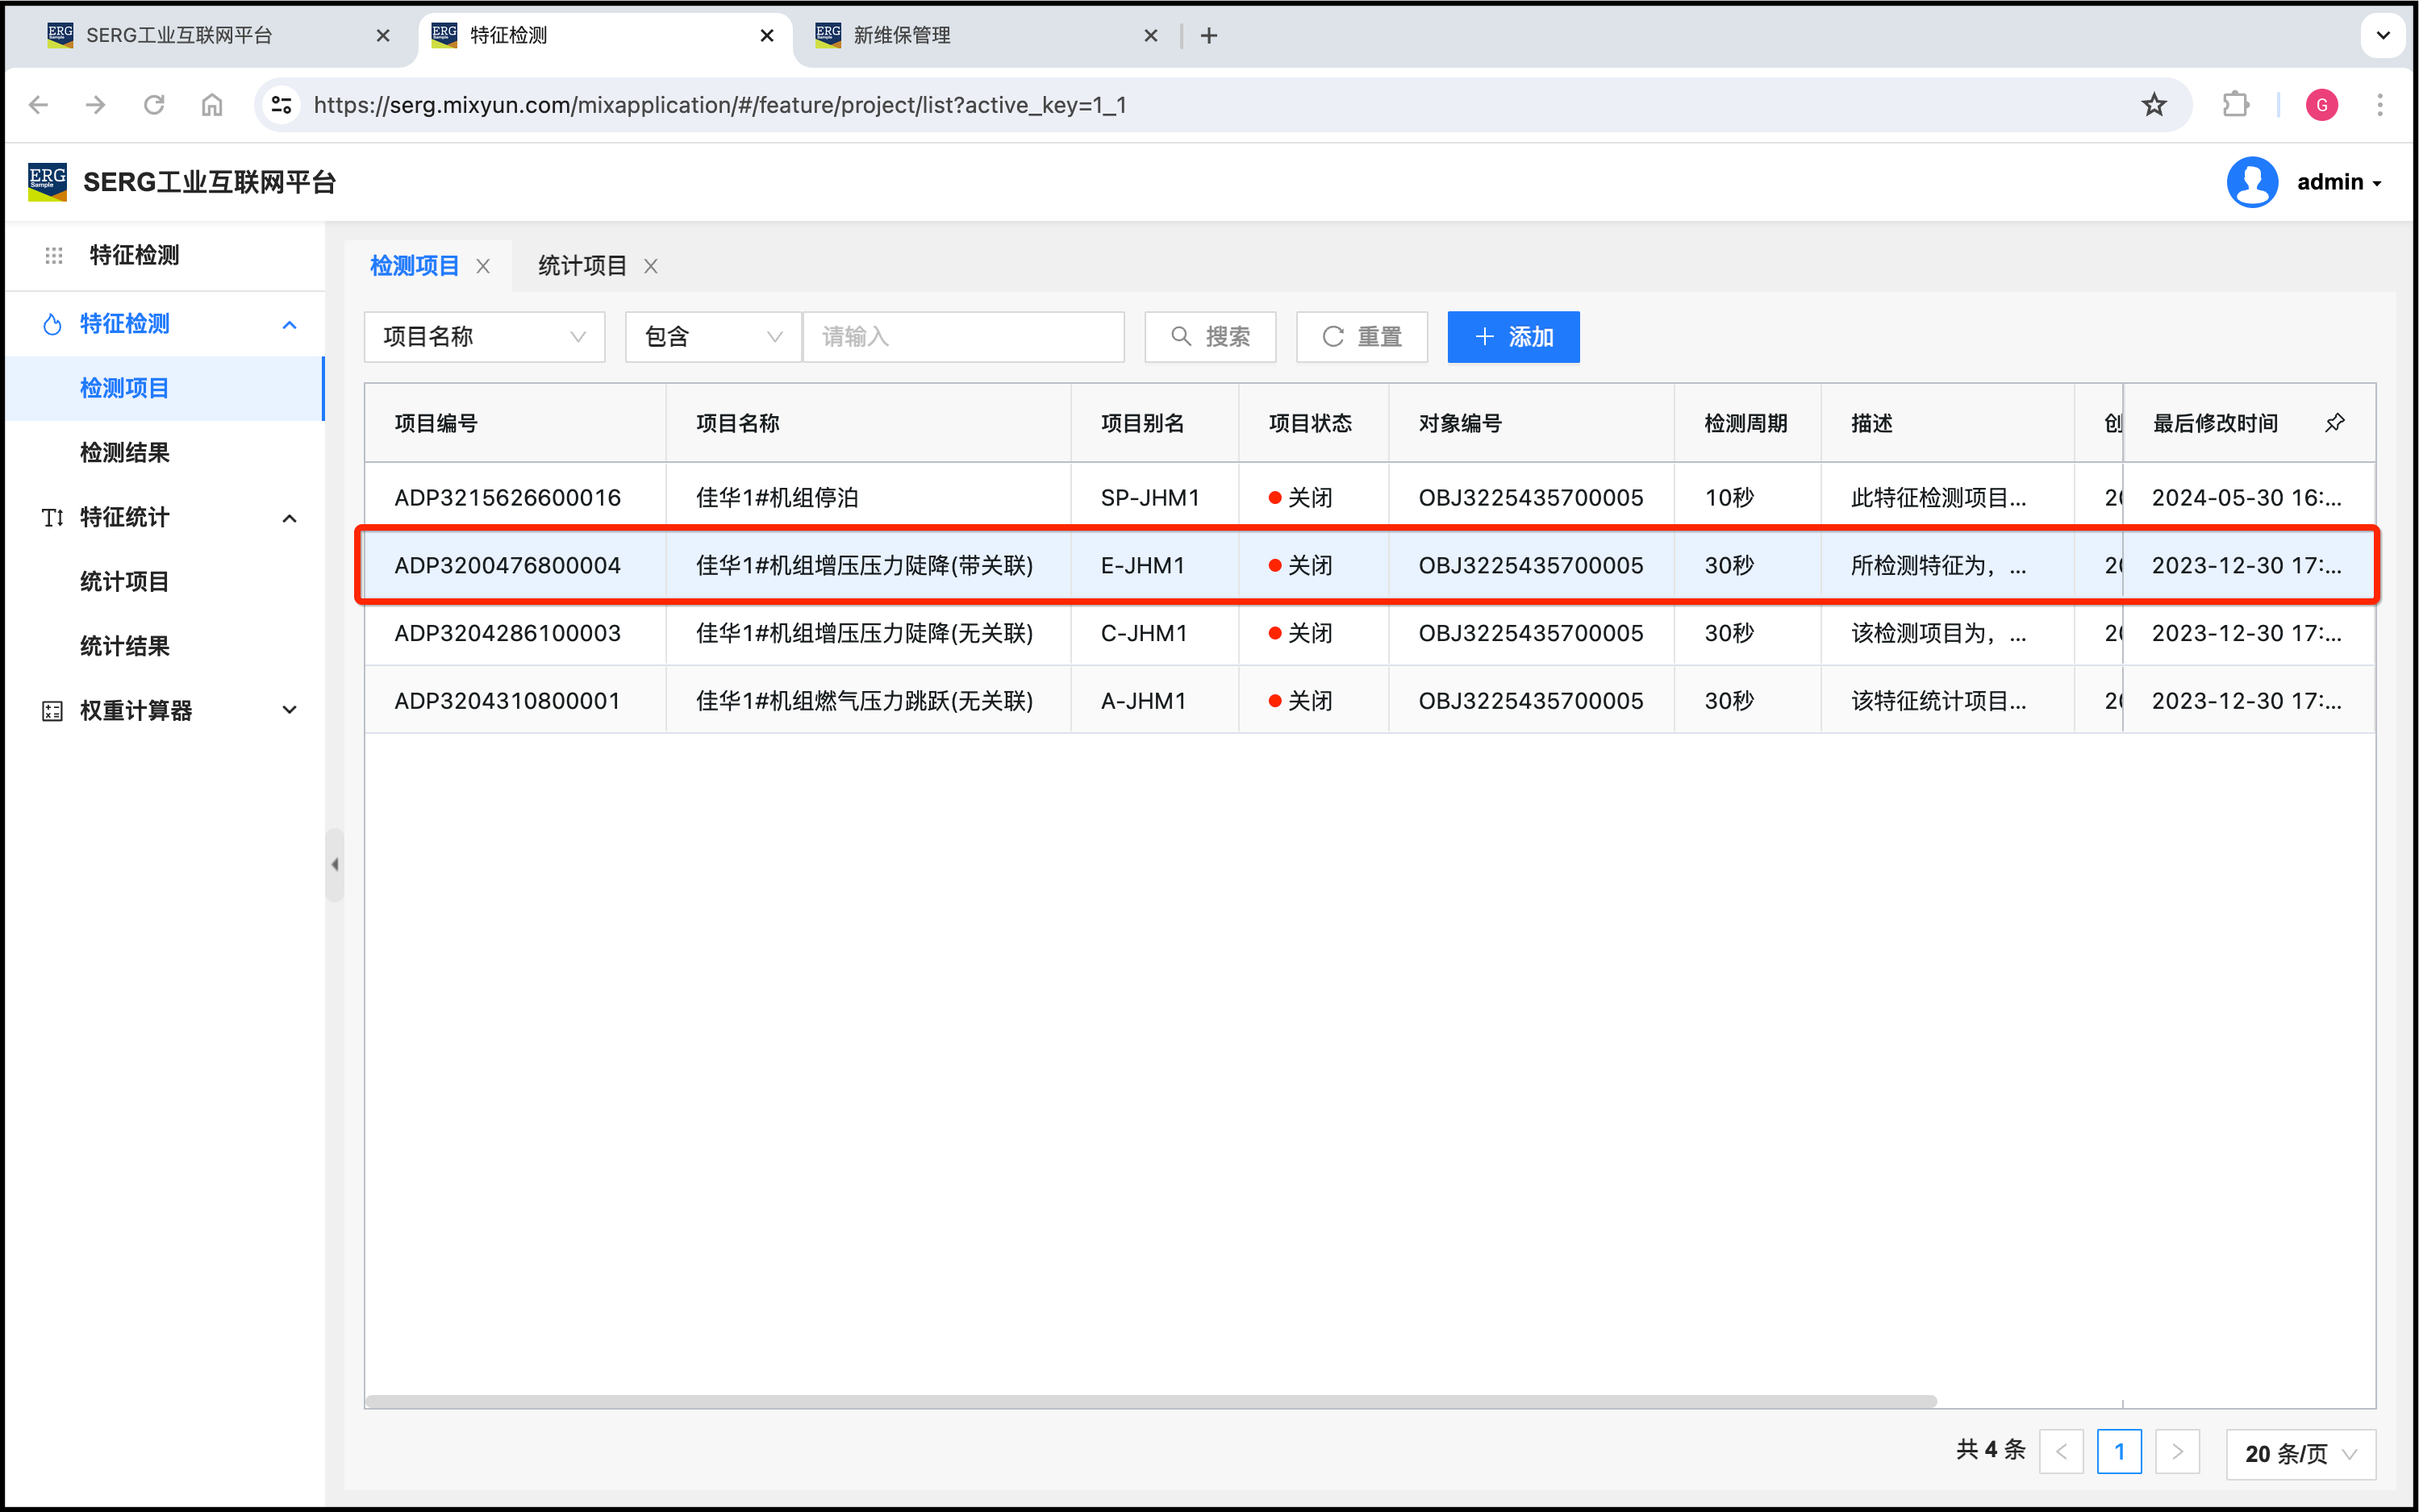Click the 请输入 search input field
Screen dimensions: 2419x1512
coord(963,337)
